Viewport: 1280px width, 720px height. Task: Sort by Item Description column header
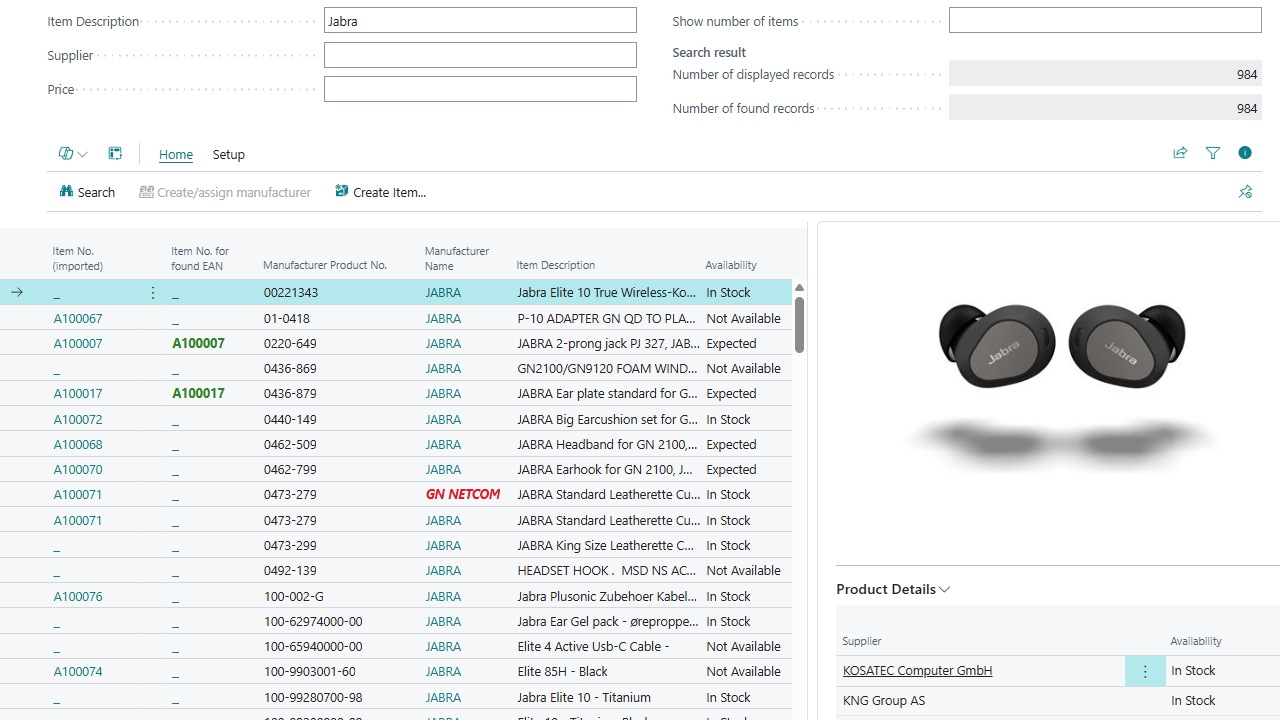556,265
